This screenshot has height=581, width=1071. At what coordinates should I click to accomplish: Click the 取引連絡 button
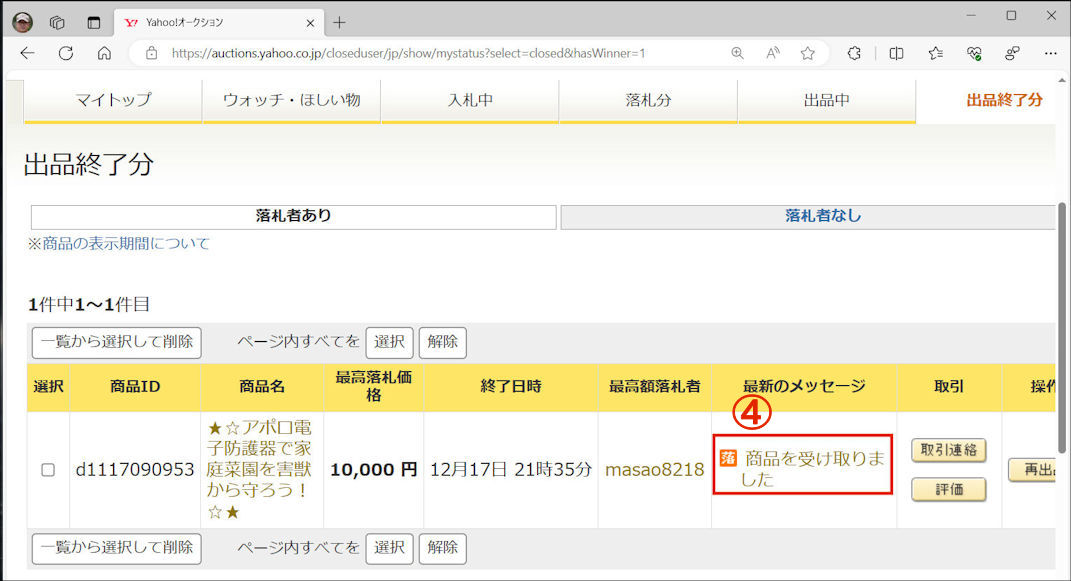[948, 451]
